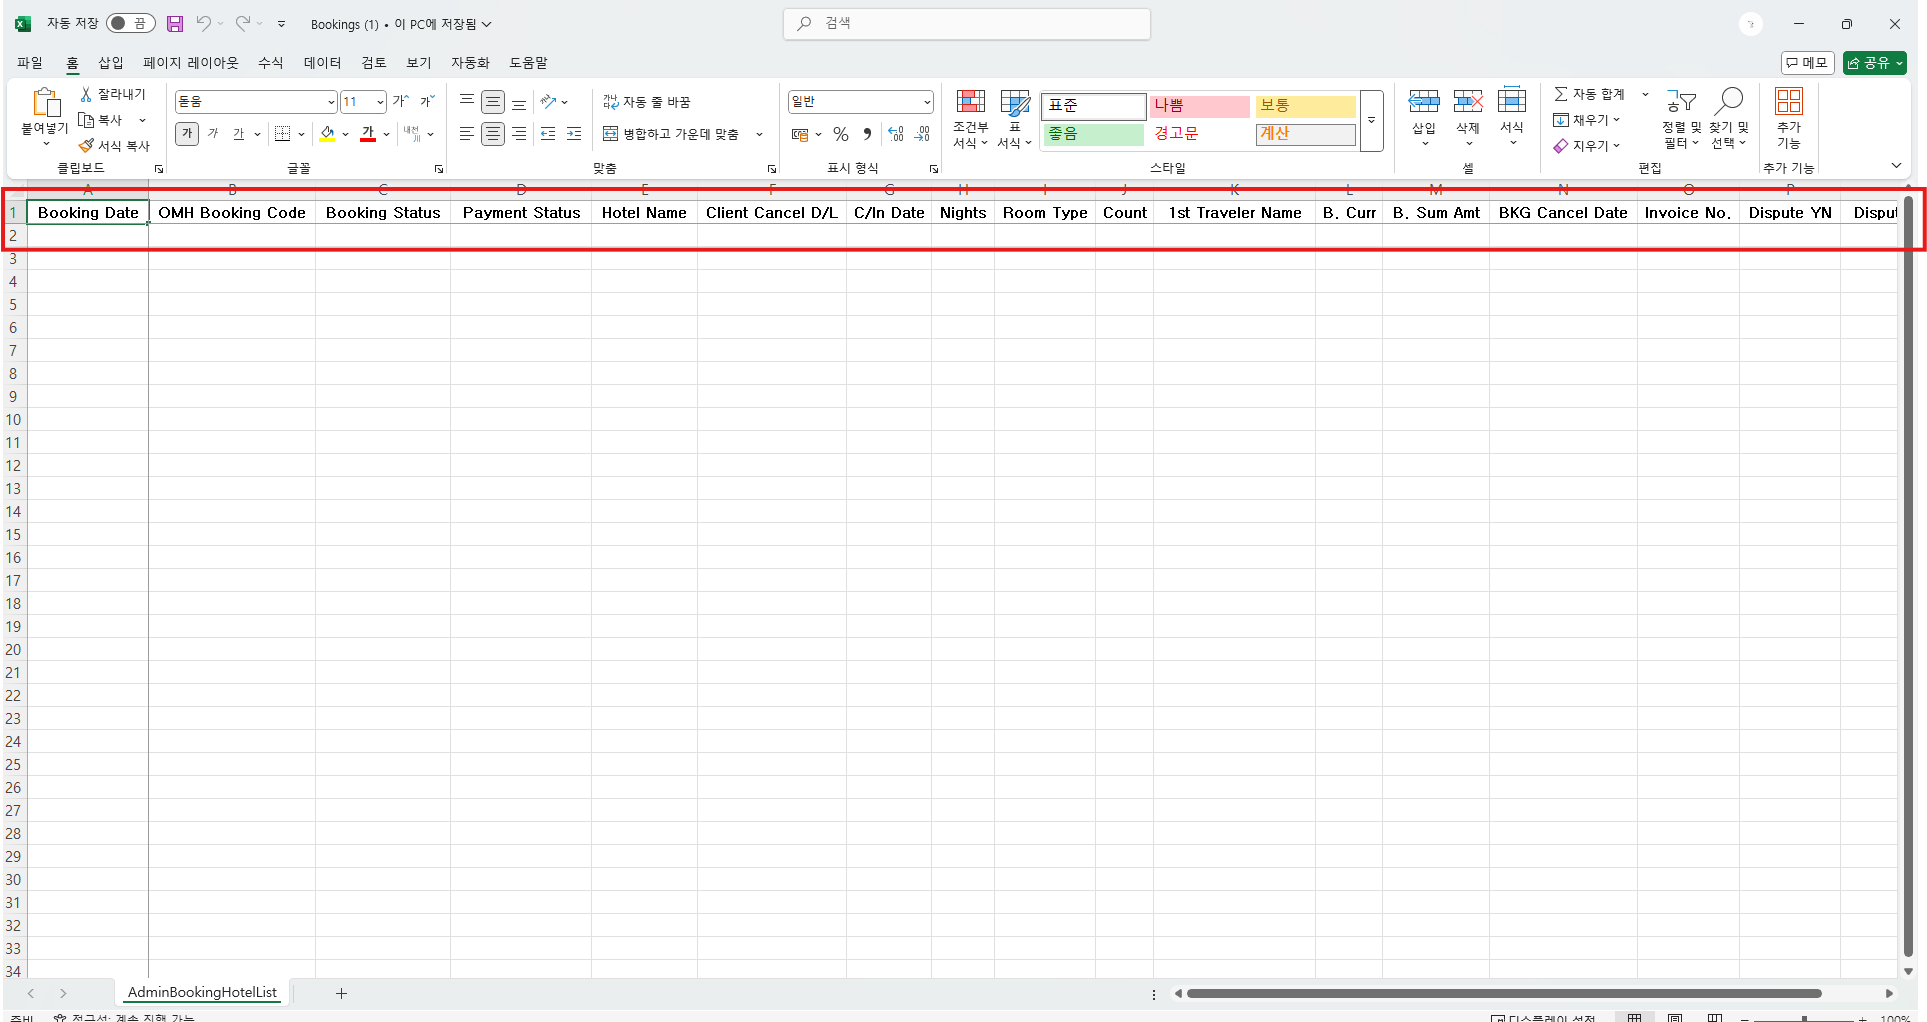Toggle italic formatting button
1927x1022 pixels.
point(213,134)
